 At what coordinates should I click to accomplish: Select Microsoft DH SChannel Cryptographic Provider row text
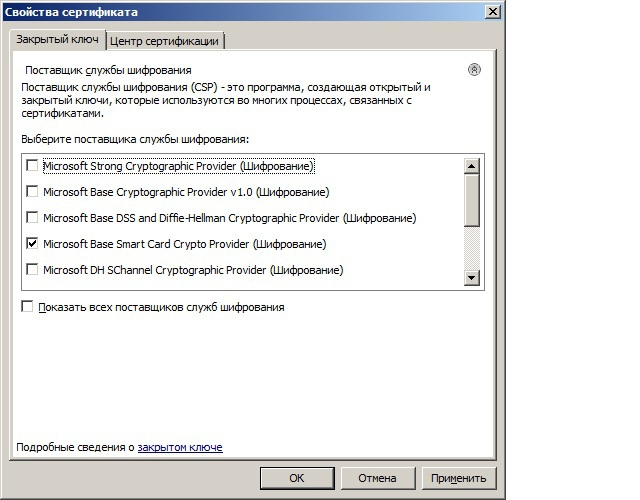coord(193,270)
